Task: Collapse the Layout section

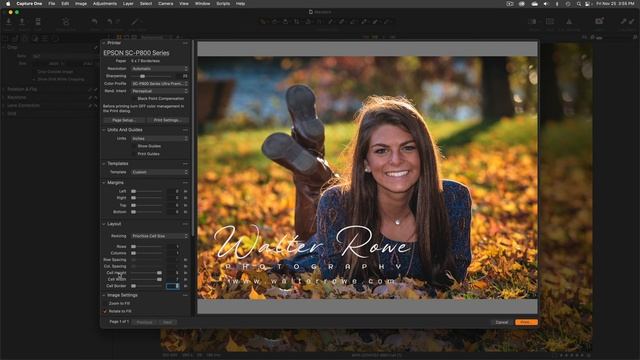Action: pyautogui.click(x=104, y=224)
